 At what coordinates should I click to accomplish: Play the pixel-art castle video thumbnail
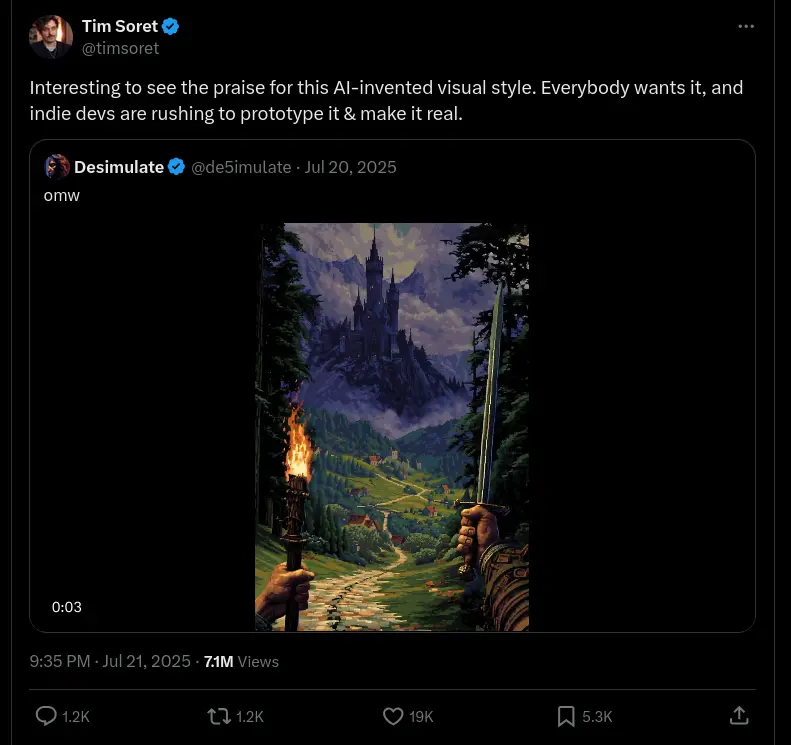tap(392, 427)
